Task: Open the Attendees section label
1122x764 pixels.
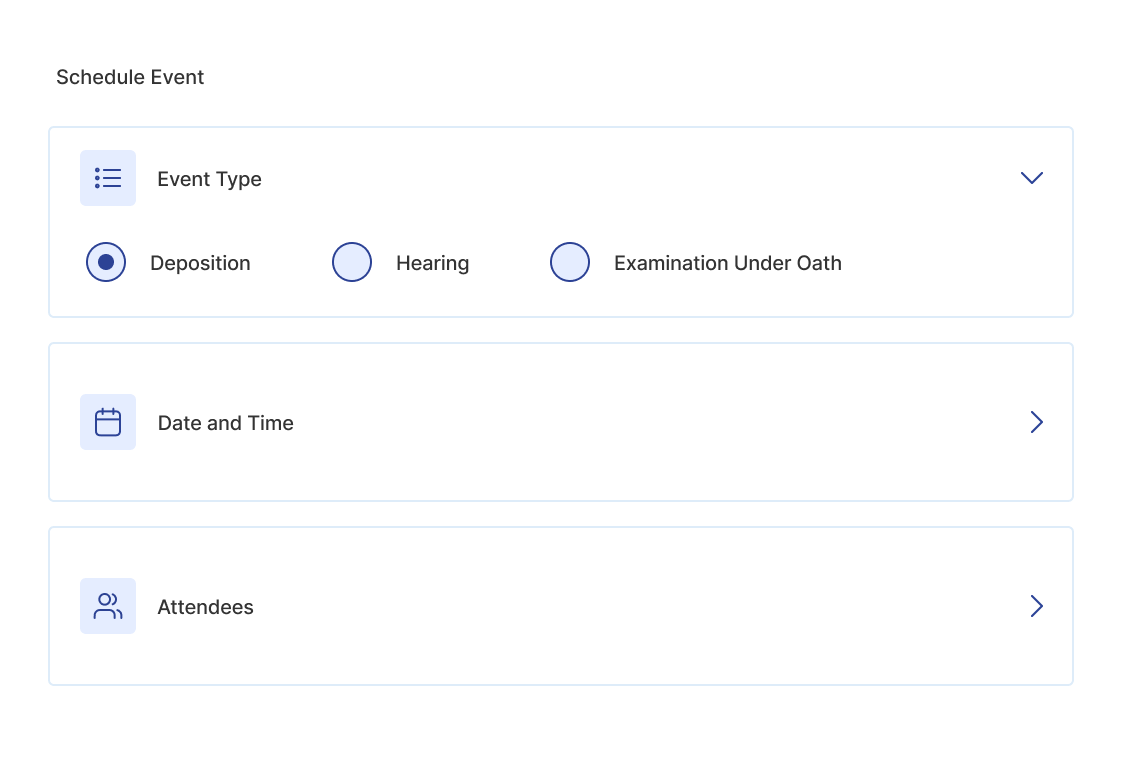Action: coord(205,607)
